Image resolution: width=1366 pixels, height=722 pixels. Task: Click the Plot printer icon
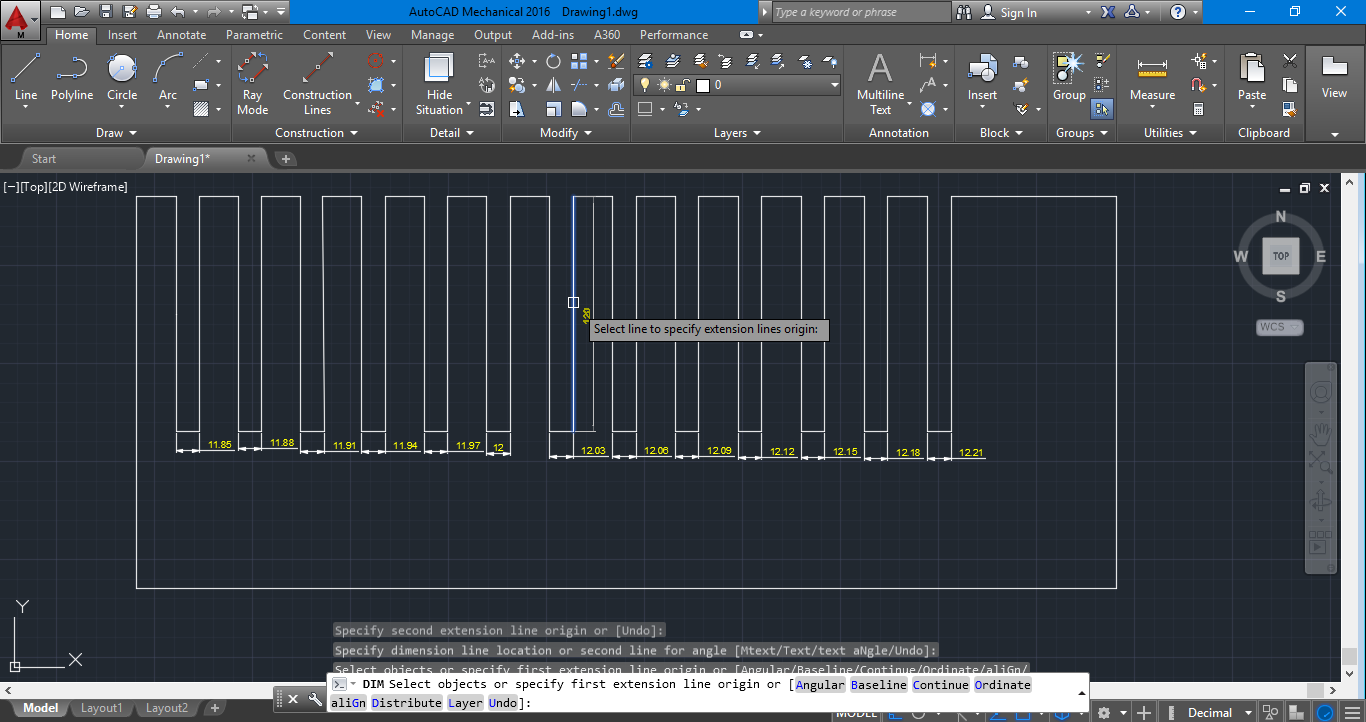(x=153, y=12)
